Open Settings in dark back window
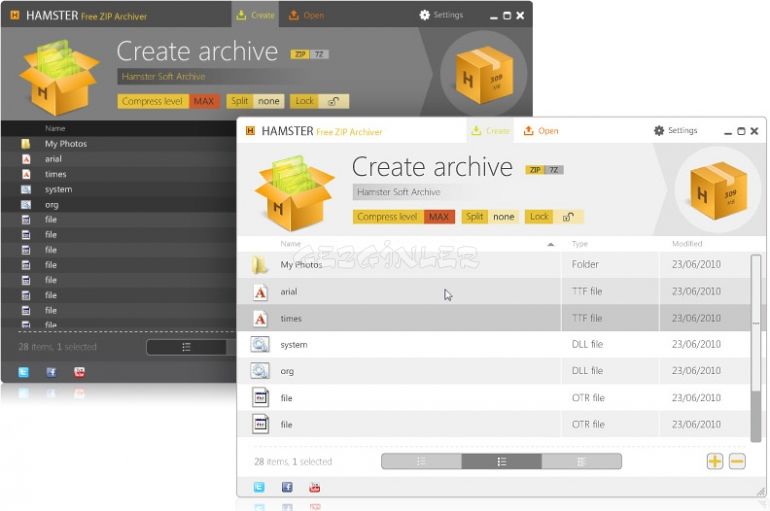Screen dimensions: 770x511 tap(441, 15)
